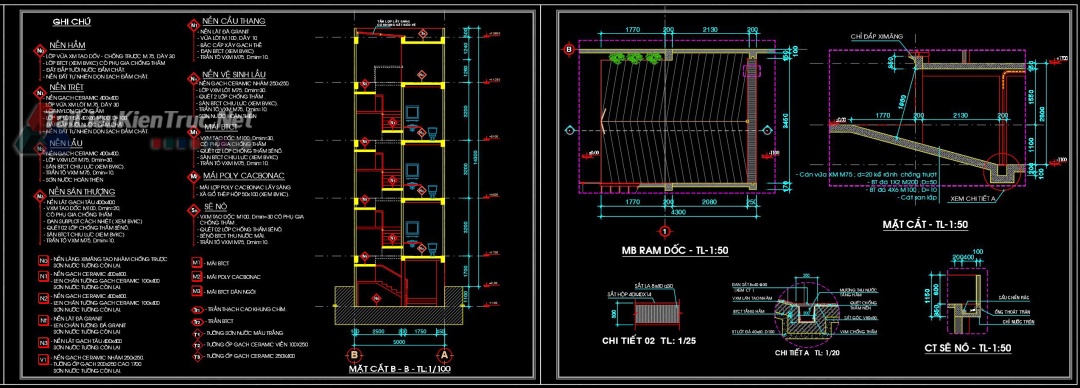Select the M2 legend box for Mái Poly Cacbonac
Viewport: 1080px width, 388px height.
[196, 276]
